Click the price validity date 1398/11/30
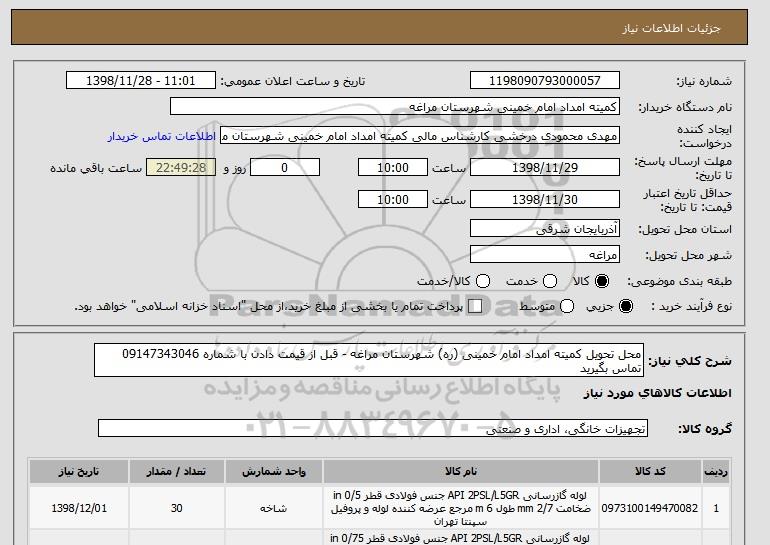The height and width of the screenshot is (545, 770). click(545, 199)
